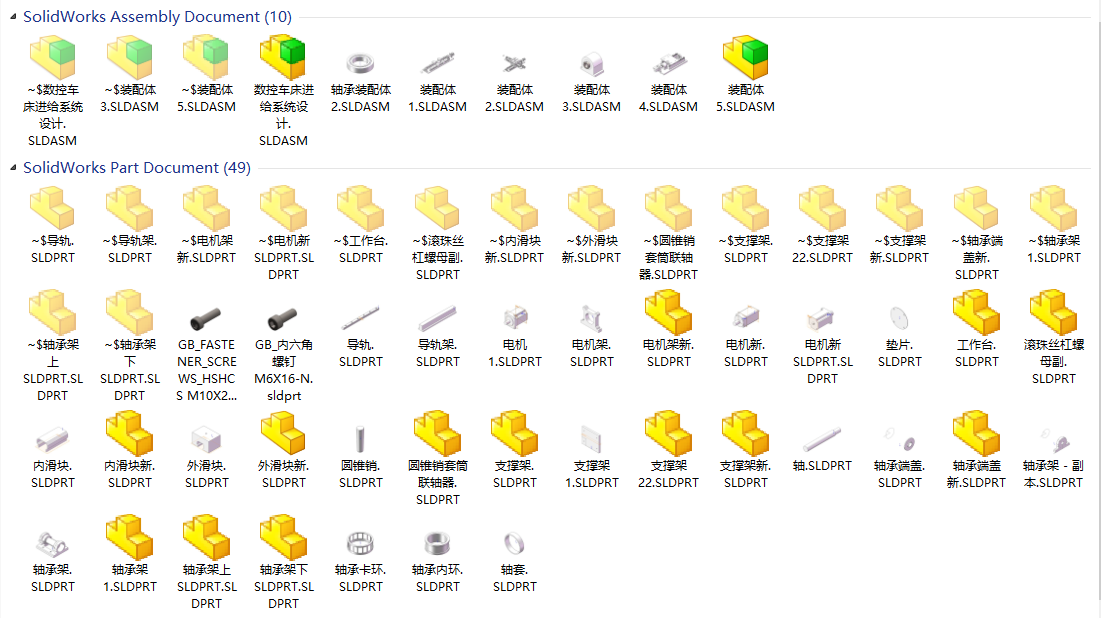Select the 电机架.SLDPRT thumbnail
This screenshot has width=1101, height=620.
click(592, 319)
